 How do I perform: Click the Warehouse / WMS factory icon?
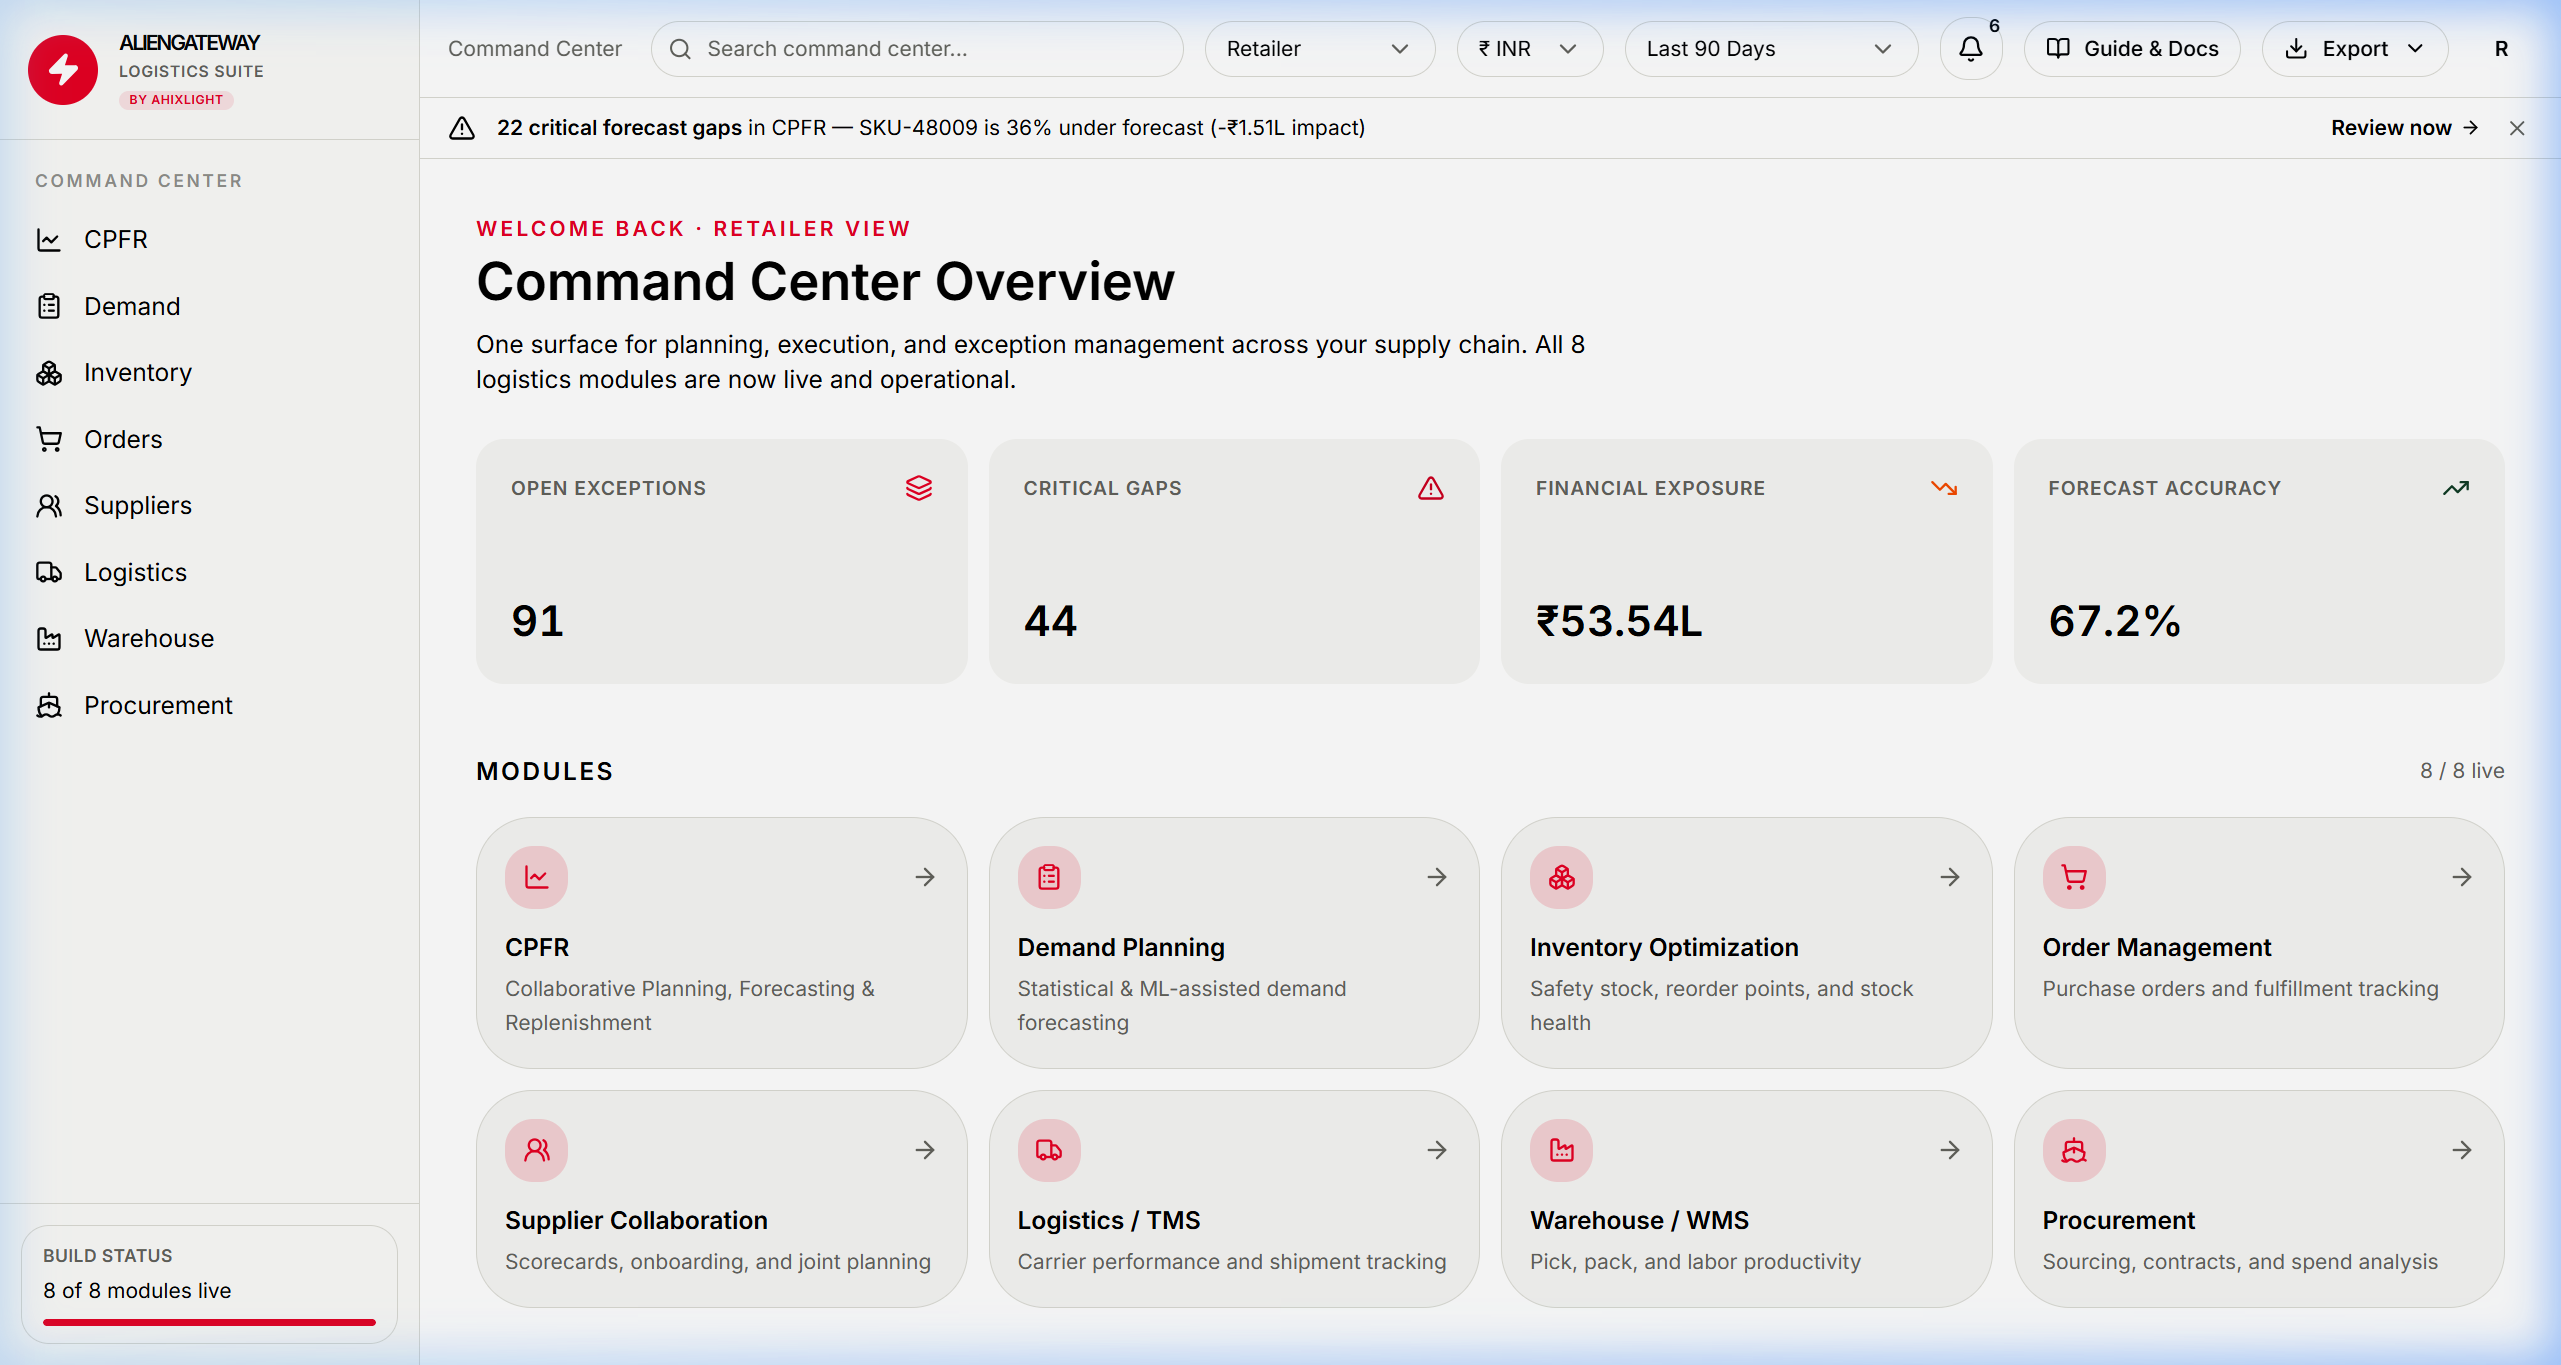(x=1562, y=1151)
